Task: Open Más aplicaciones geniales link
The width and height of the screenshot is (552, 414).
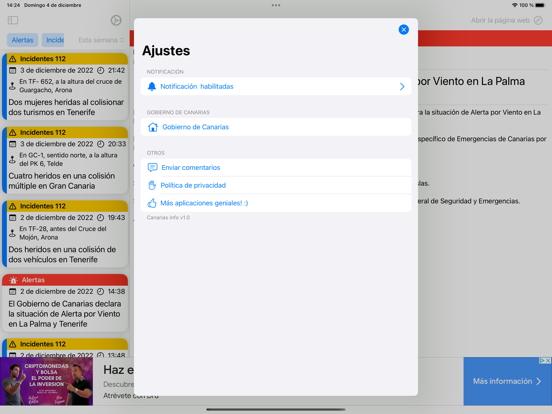Action: click(276, 203)
